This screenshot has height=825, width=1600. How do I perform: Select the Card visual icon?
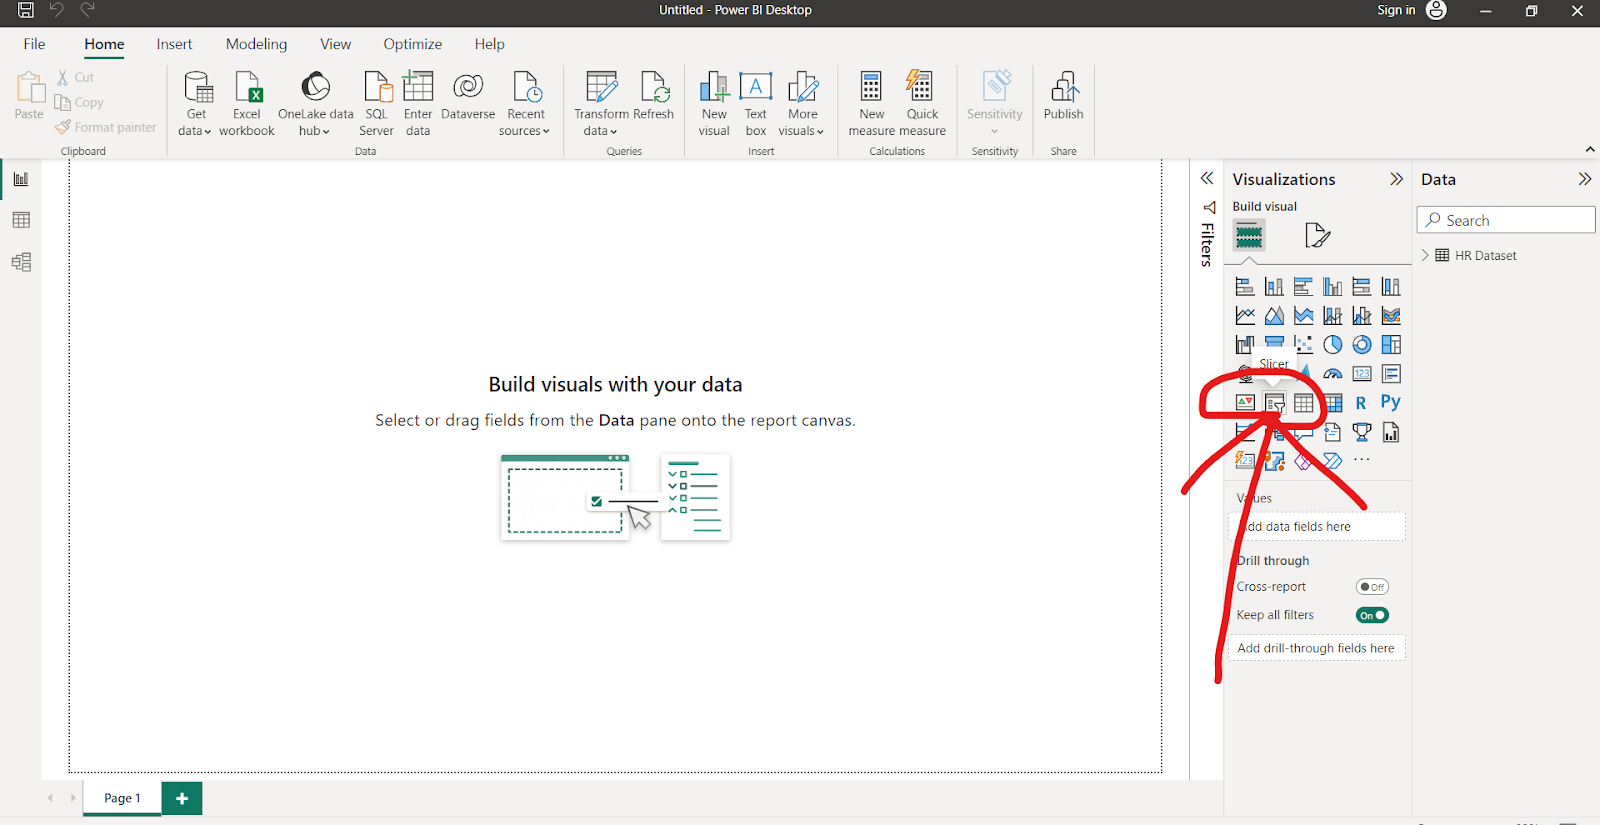(1362, 374)
